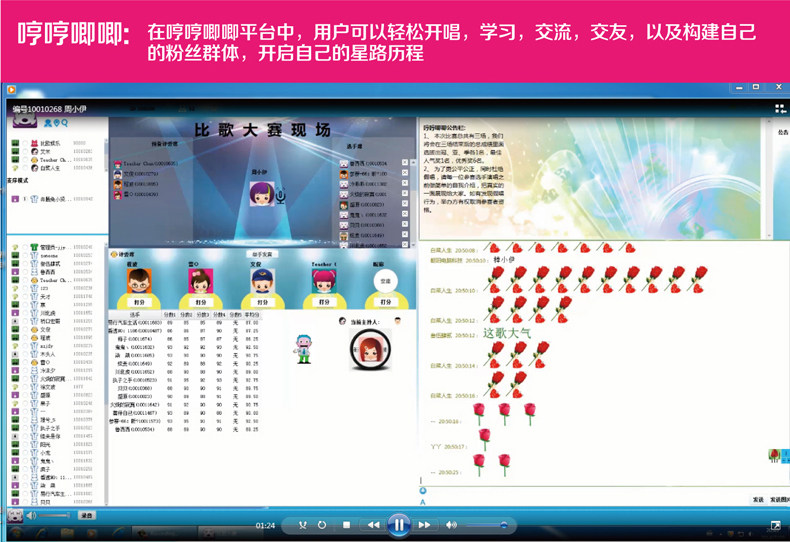The width and height of the screenshot is (790, 542).
Task: Mute the media player speaker icon
Action: [x=451, y=525]
